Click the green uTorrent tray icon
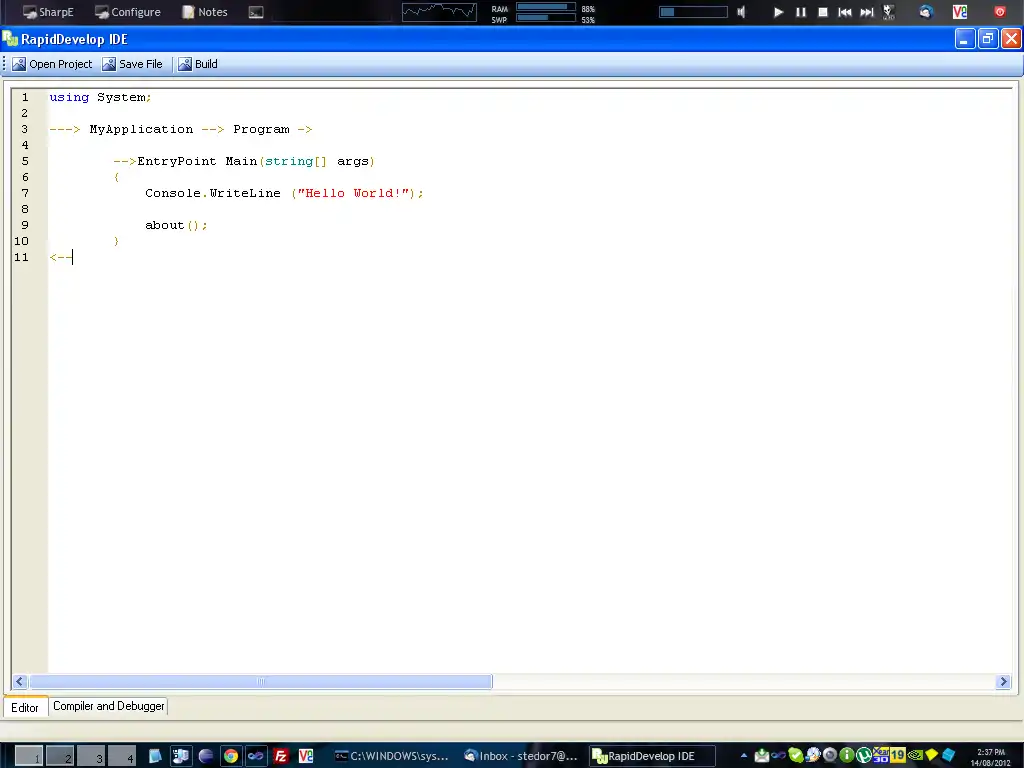Image resolution: width=1024 pixels, height=768 pixels. click(863, 756)
